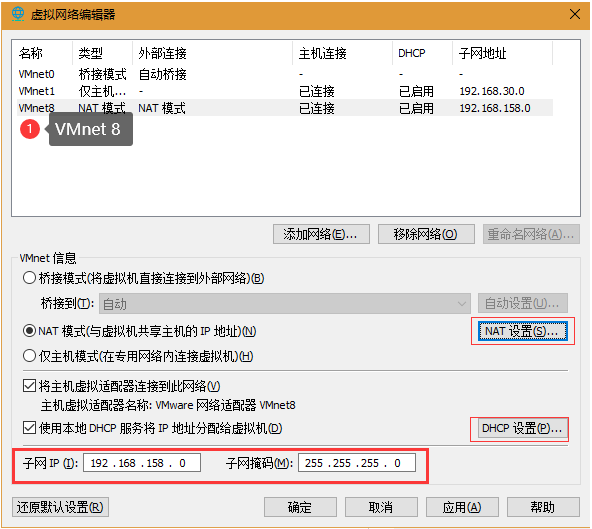
Task: Open 帮助 button
Action: tap(543, 507)
